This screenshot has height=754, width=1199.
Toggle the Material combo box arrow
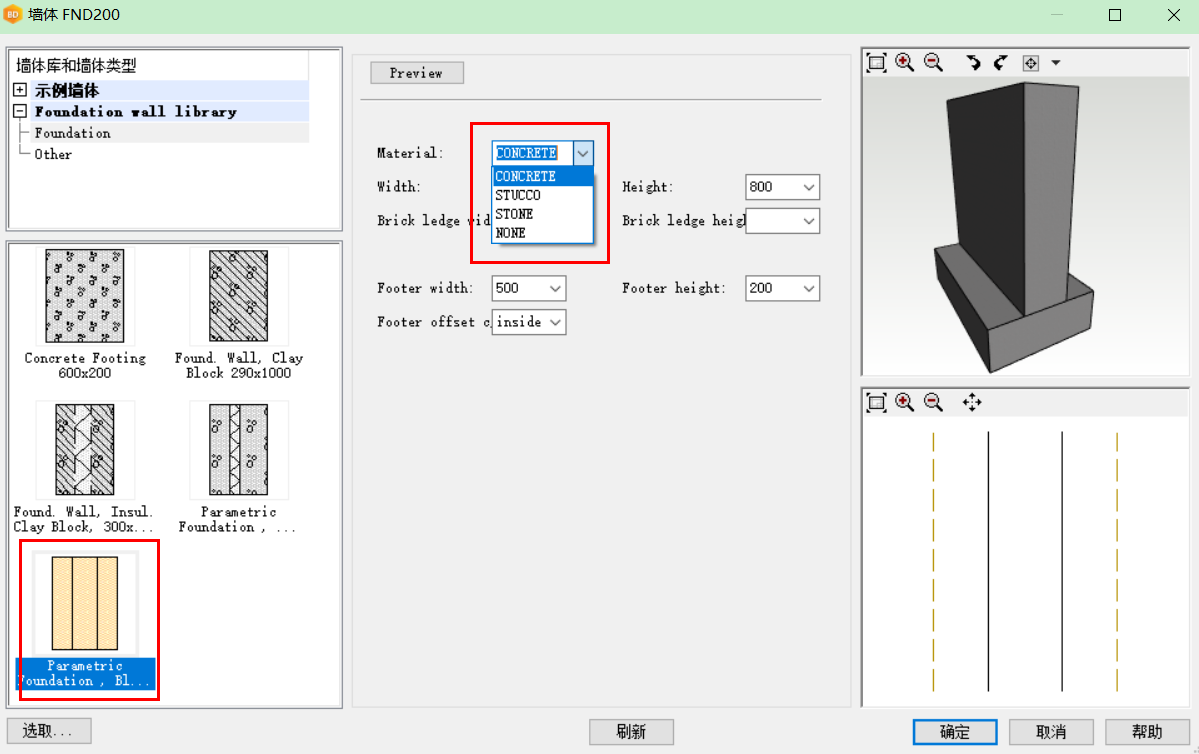point(583,153)
